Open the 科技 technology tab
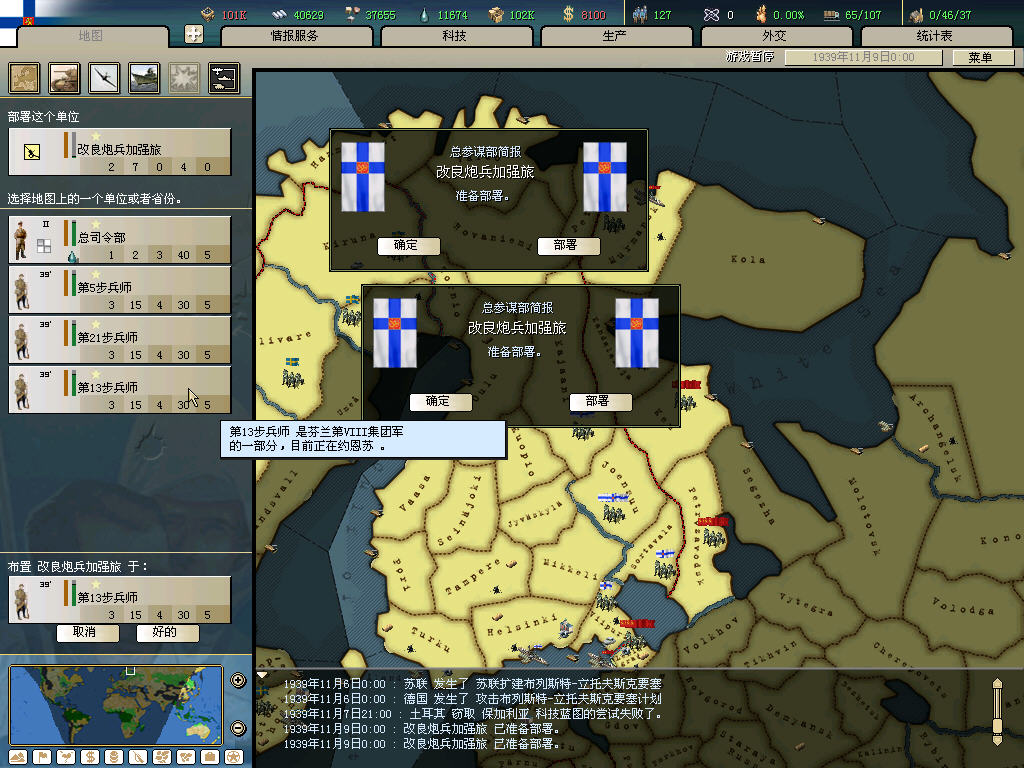Screen dimensions: 1024x768 pyautogui.click(x=454, y=36)
